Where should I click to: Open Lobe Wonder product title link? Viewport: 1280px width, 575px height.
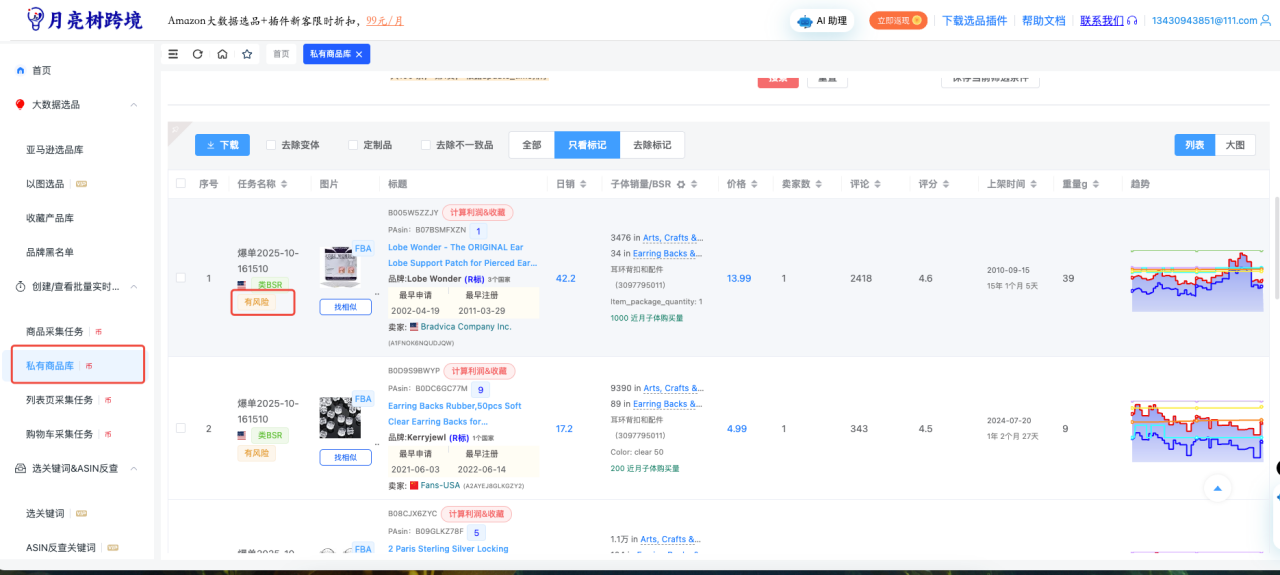[x=455, y=247]
